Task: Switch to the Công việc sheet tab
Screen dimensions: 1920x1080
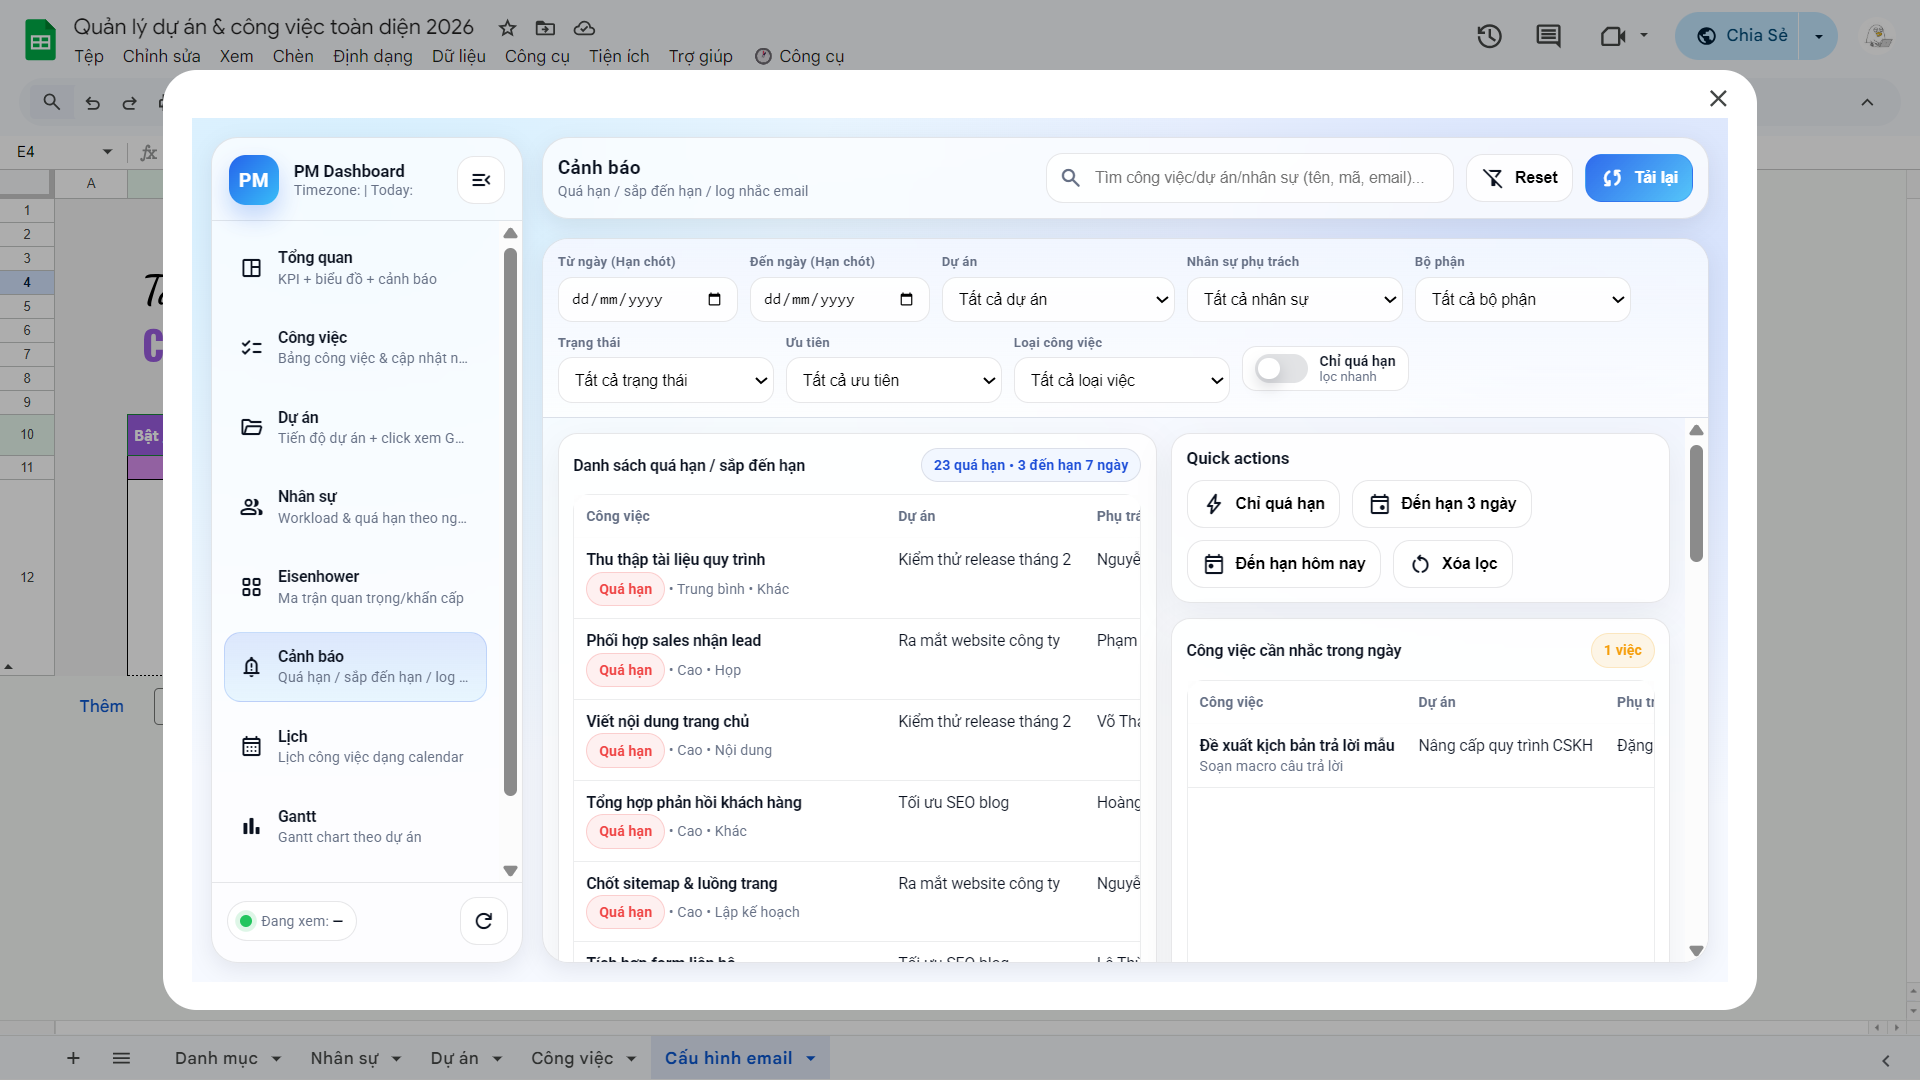Action: pos(572,1058)
